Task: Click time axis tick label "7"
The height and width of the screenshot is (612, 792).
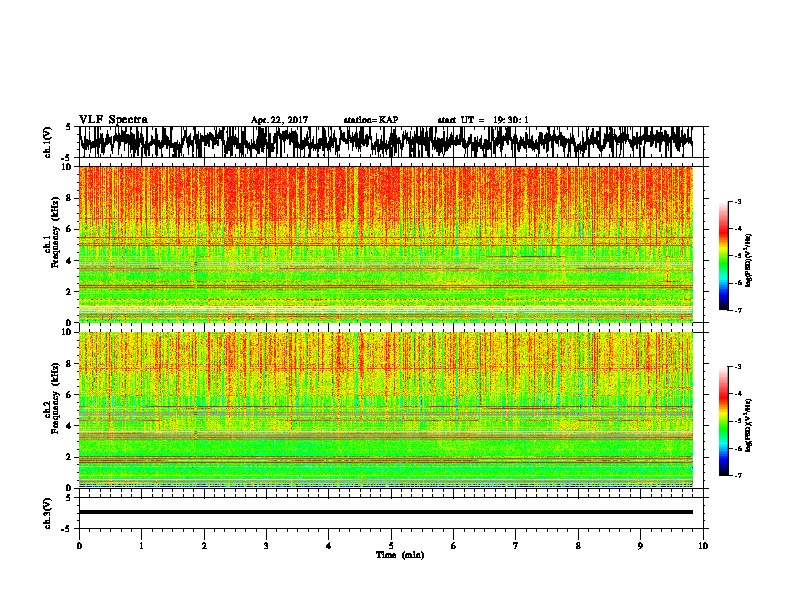Action: coord(516,546)
